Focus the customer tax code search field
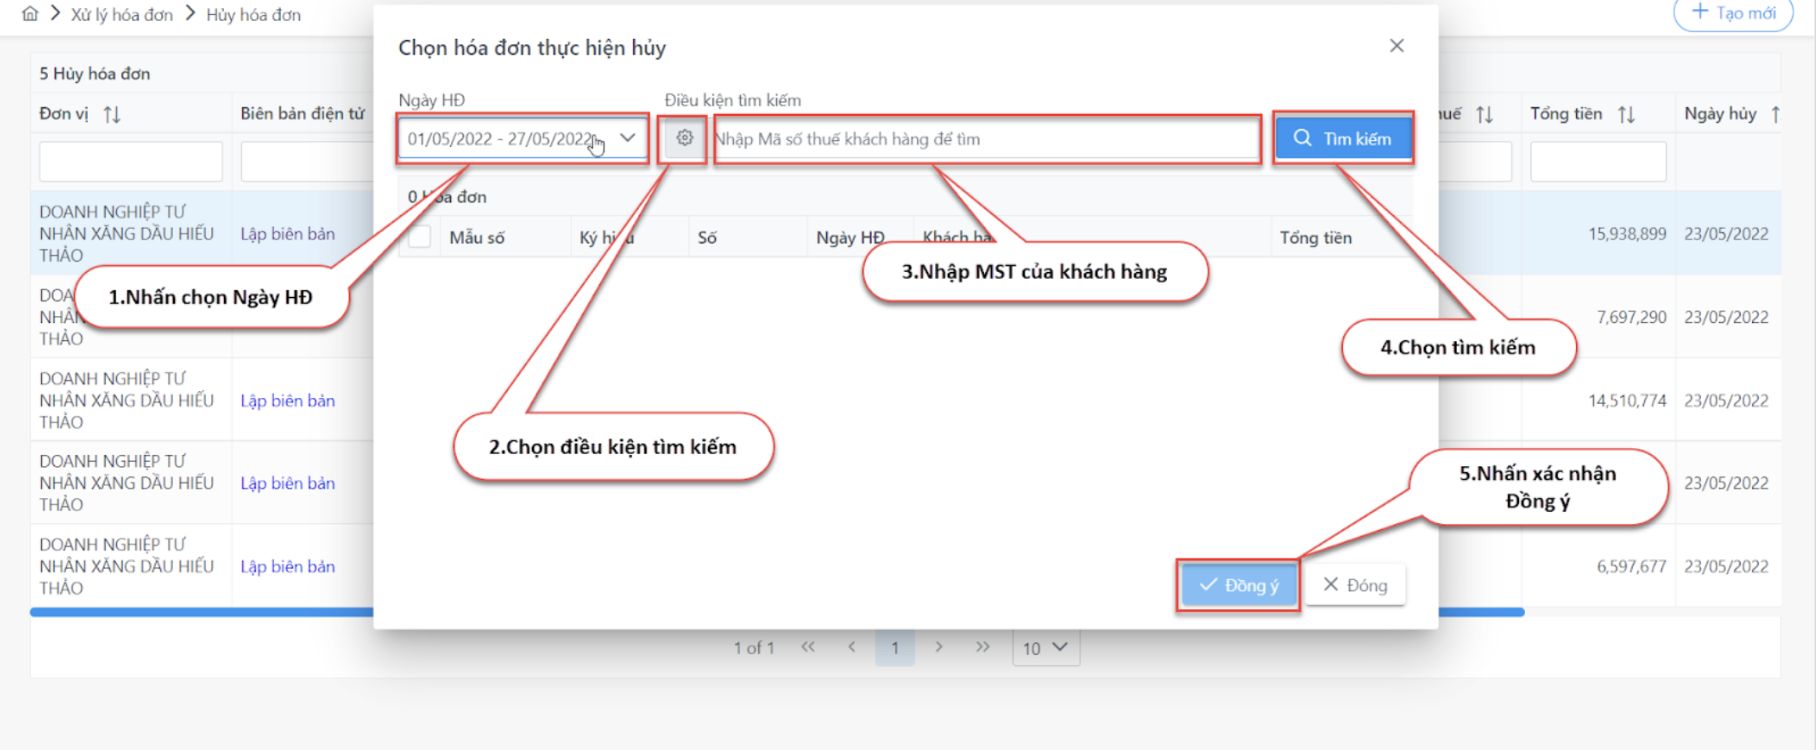 click(986, 139)
